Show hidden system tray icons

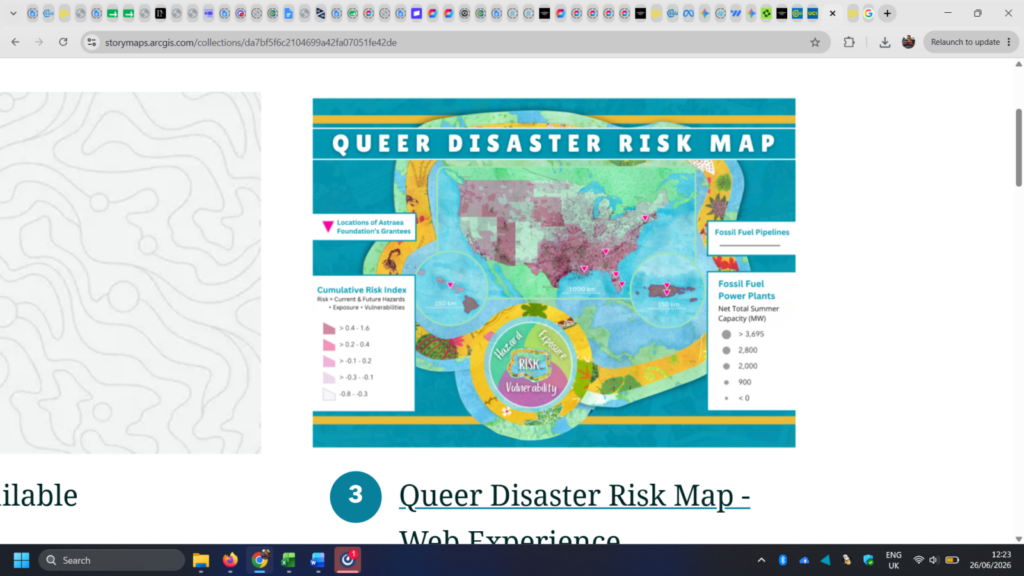(x=761, y=560)
